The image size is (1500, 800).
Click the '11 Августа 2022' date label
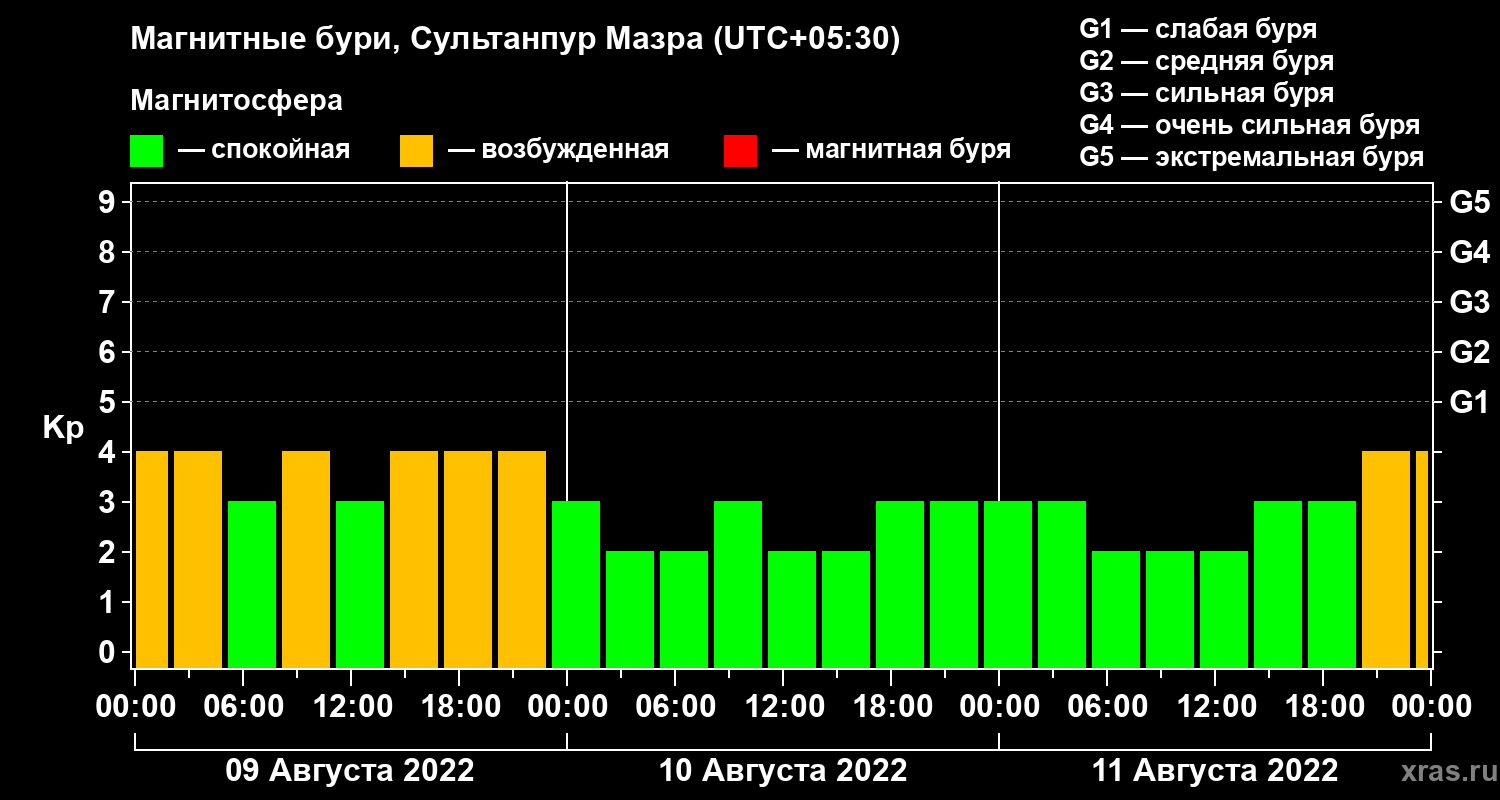point(1215,771)
